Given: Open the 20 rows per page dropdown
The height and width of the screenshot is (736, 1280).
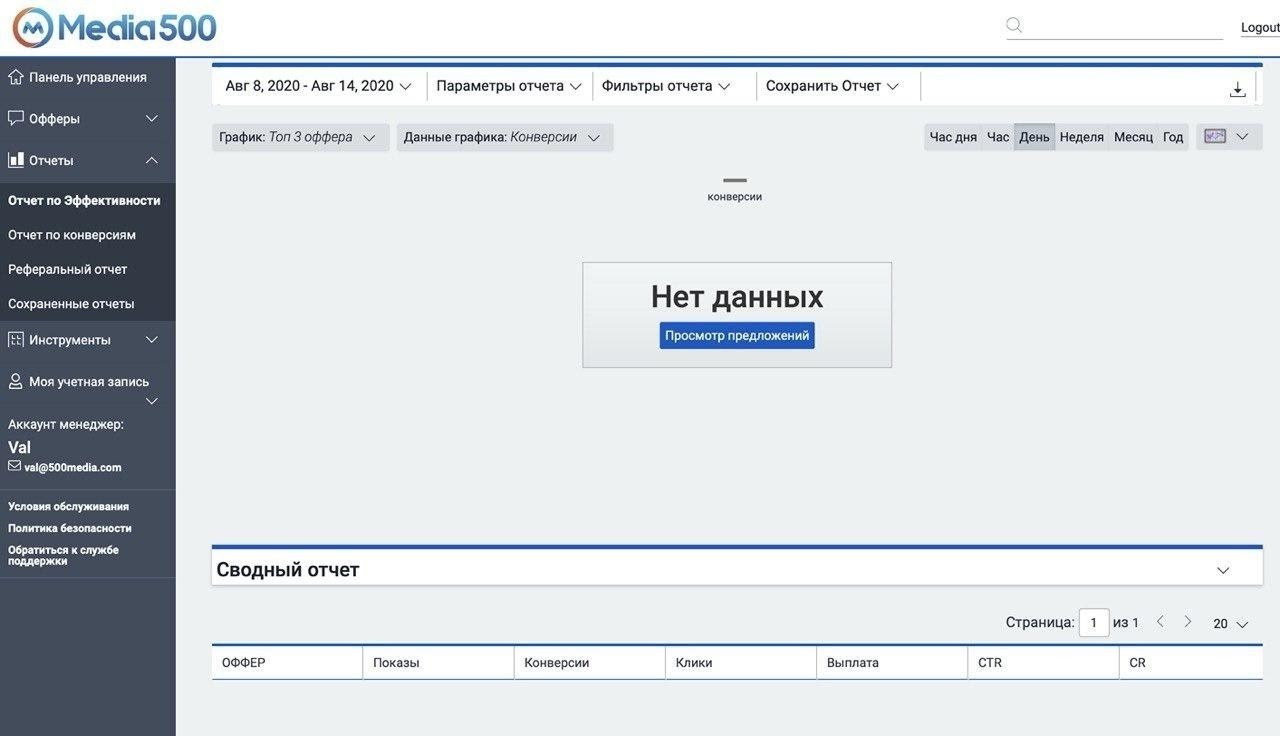Looking at the screenshot, I should point(1231,624).
